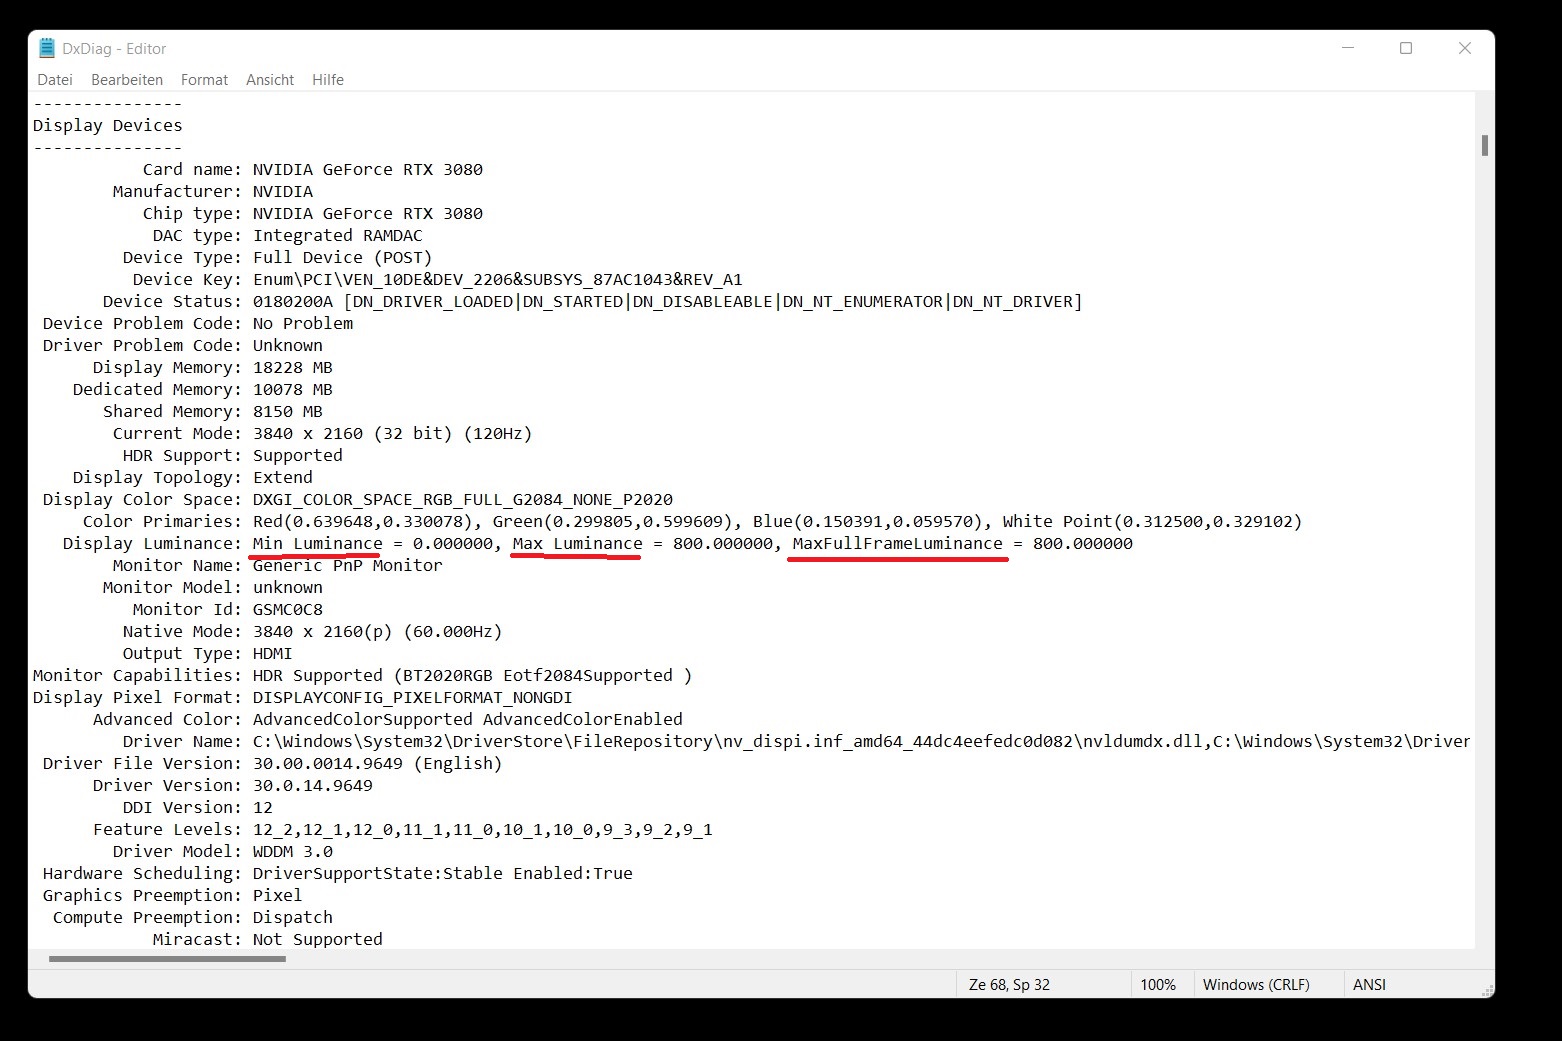Screen dimensions: 1562x1041
Task: Click the window resize grip corner
Action: 1487,990
